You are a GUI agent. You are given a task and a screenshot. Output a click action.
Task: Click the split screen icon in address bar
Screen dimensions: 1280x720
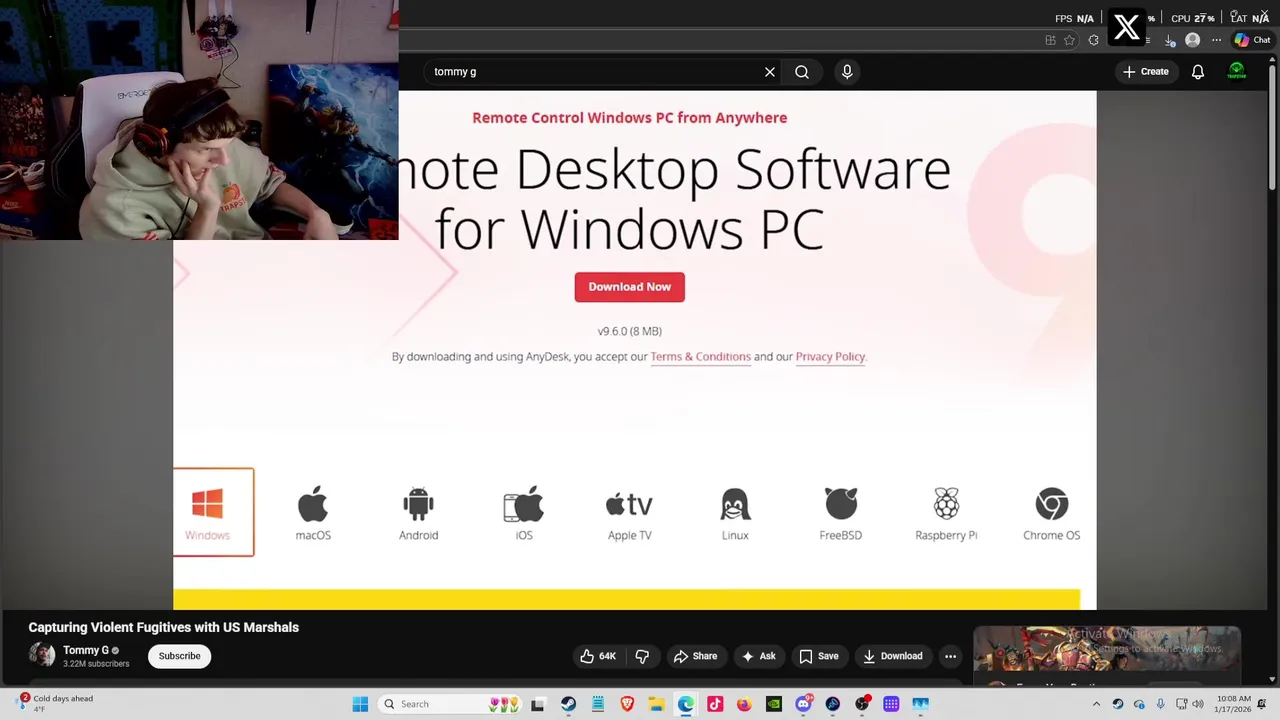(x=1050, y=40)
